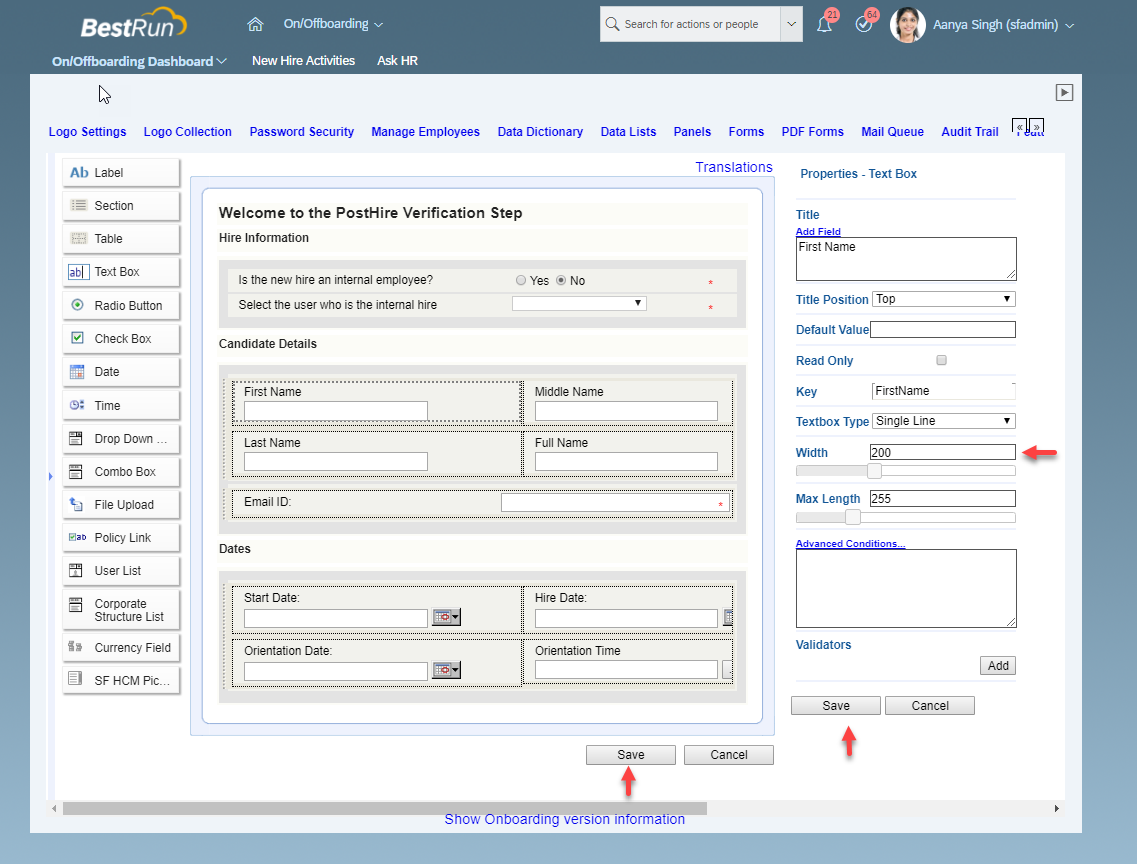Expand the On/Offboarding Dashboard menu
The height and width of the screenshot is (864, 1137).
click(x=139, y=62)
